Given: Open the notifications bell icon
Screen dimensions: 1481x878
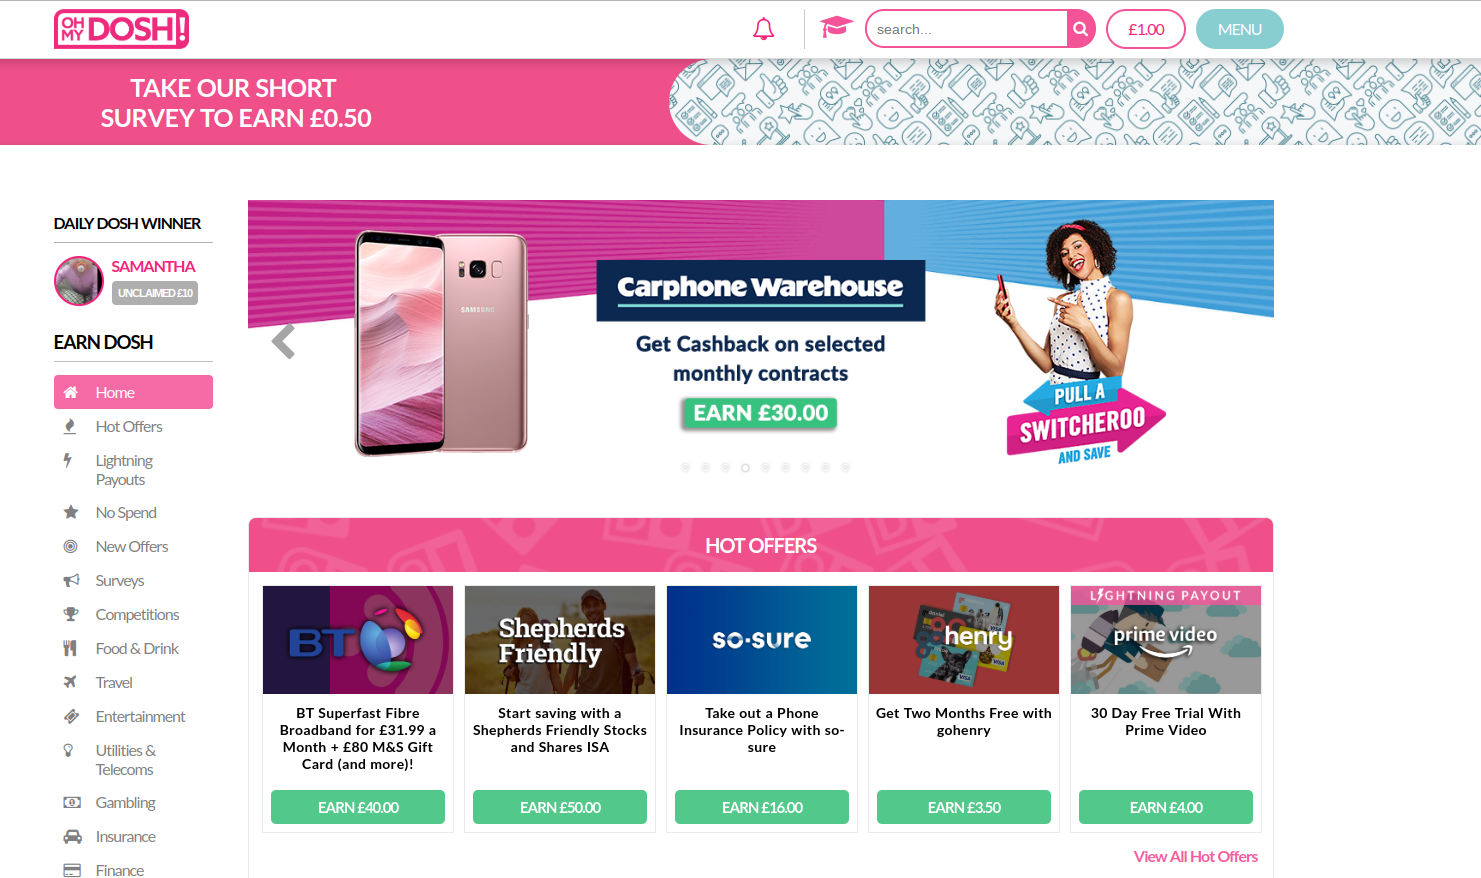Looking at the screenshot, I should [x=763, y=29].
